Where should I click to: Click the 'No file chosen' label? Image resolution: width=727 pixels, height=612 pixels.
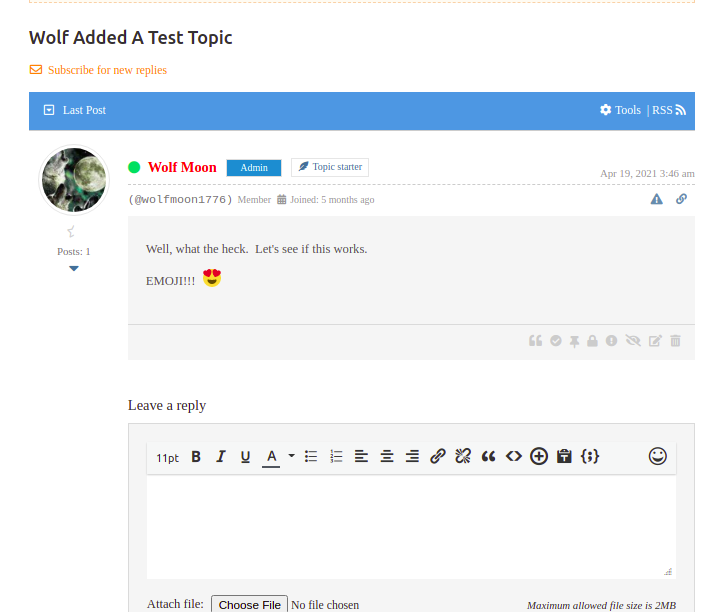tap(325, 605)
